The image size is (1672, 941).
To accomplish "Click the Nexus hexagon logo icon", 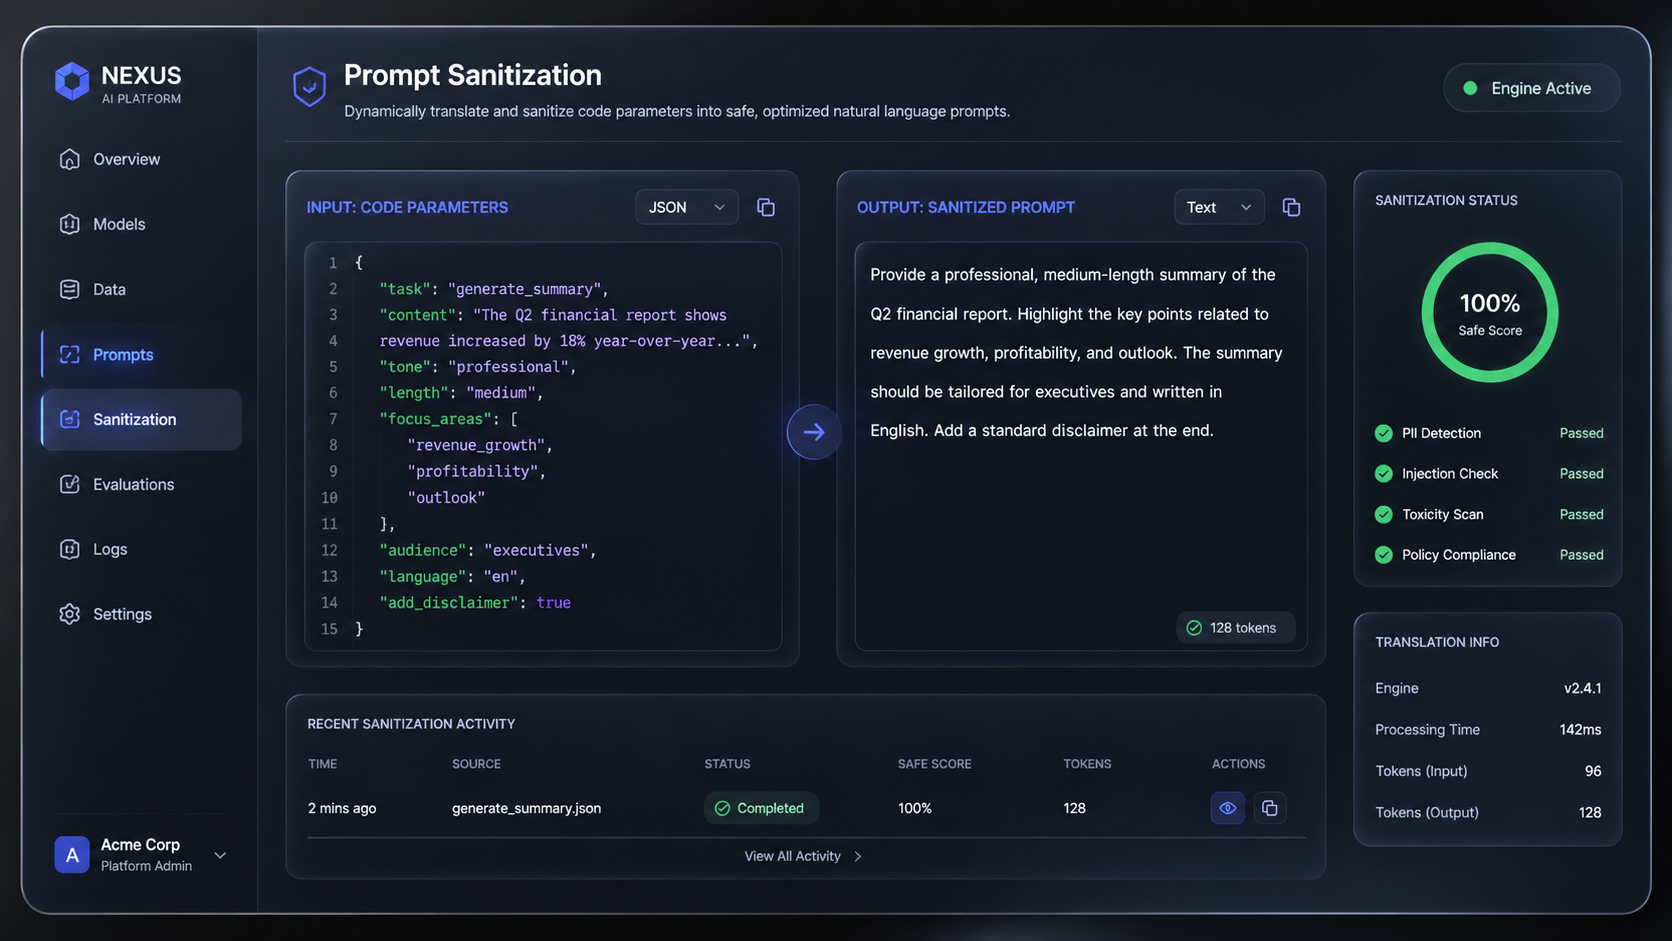I will [x=72, y=82].
